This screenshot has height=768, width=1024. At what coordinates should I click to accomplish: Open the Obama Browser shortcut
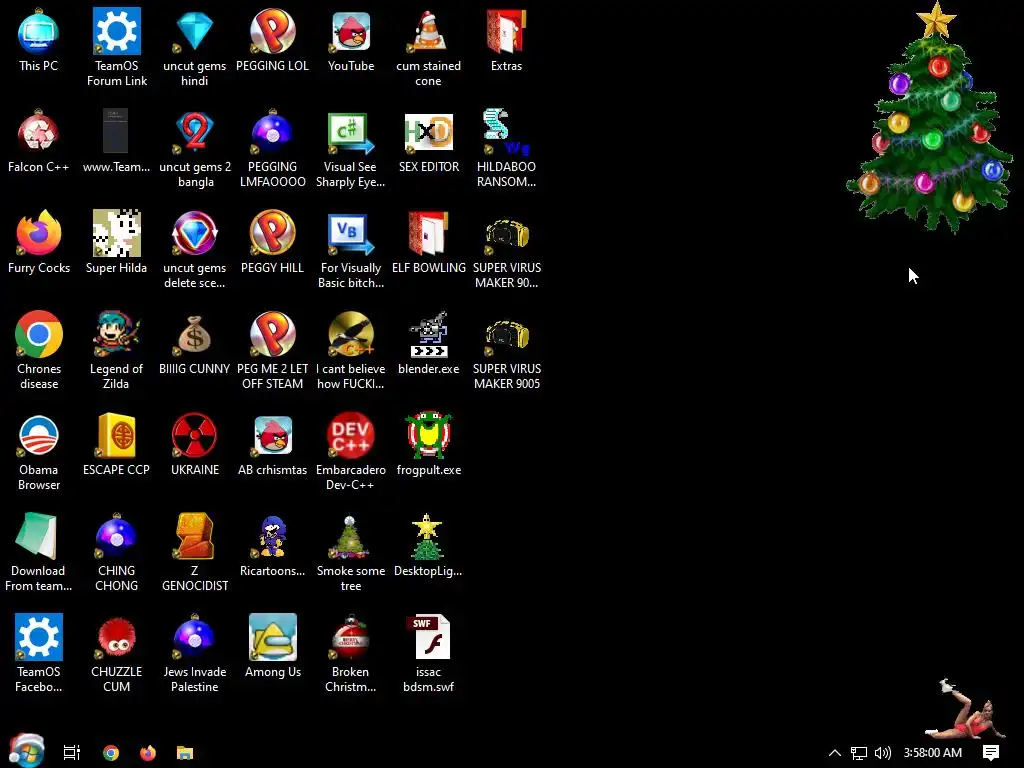[x=39, y=452]
